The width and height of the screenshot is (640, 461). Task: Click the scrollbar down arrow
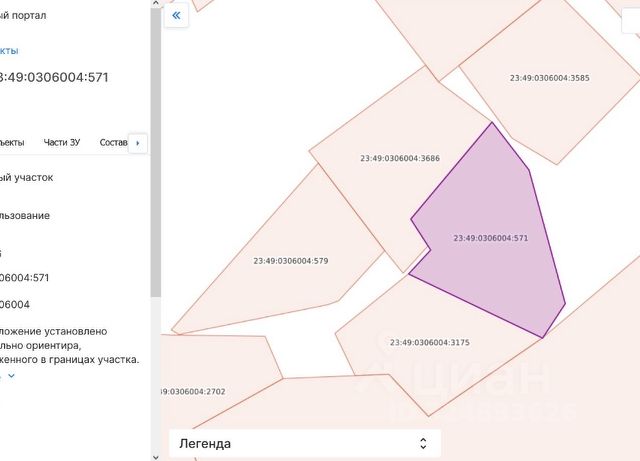[x=155, y=456]
